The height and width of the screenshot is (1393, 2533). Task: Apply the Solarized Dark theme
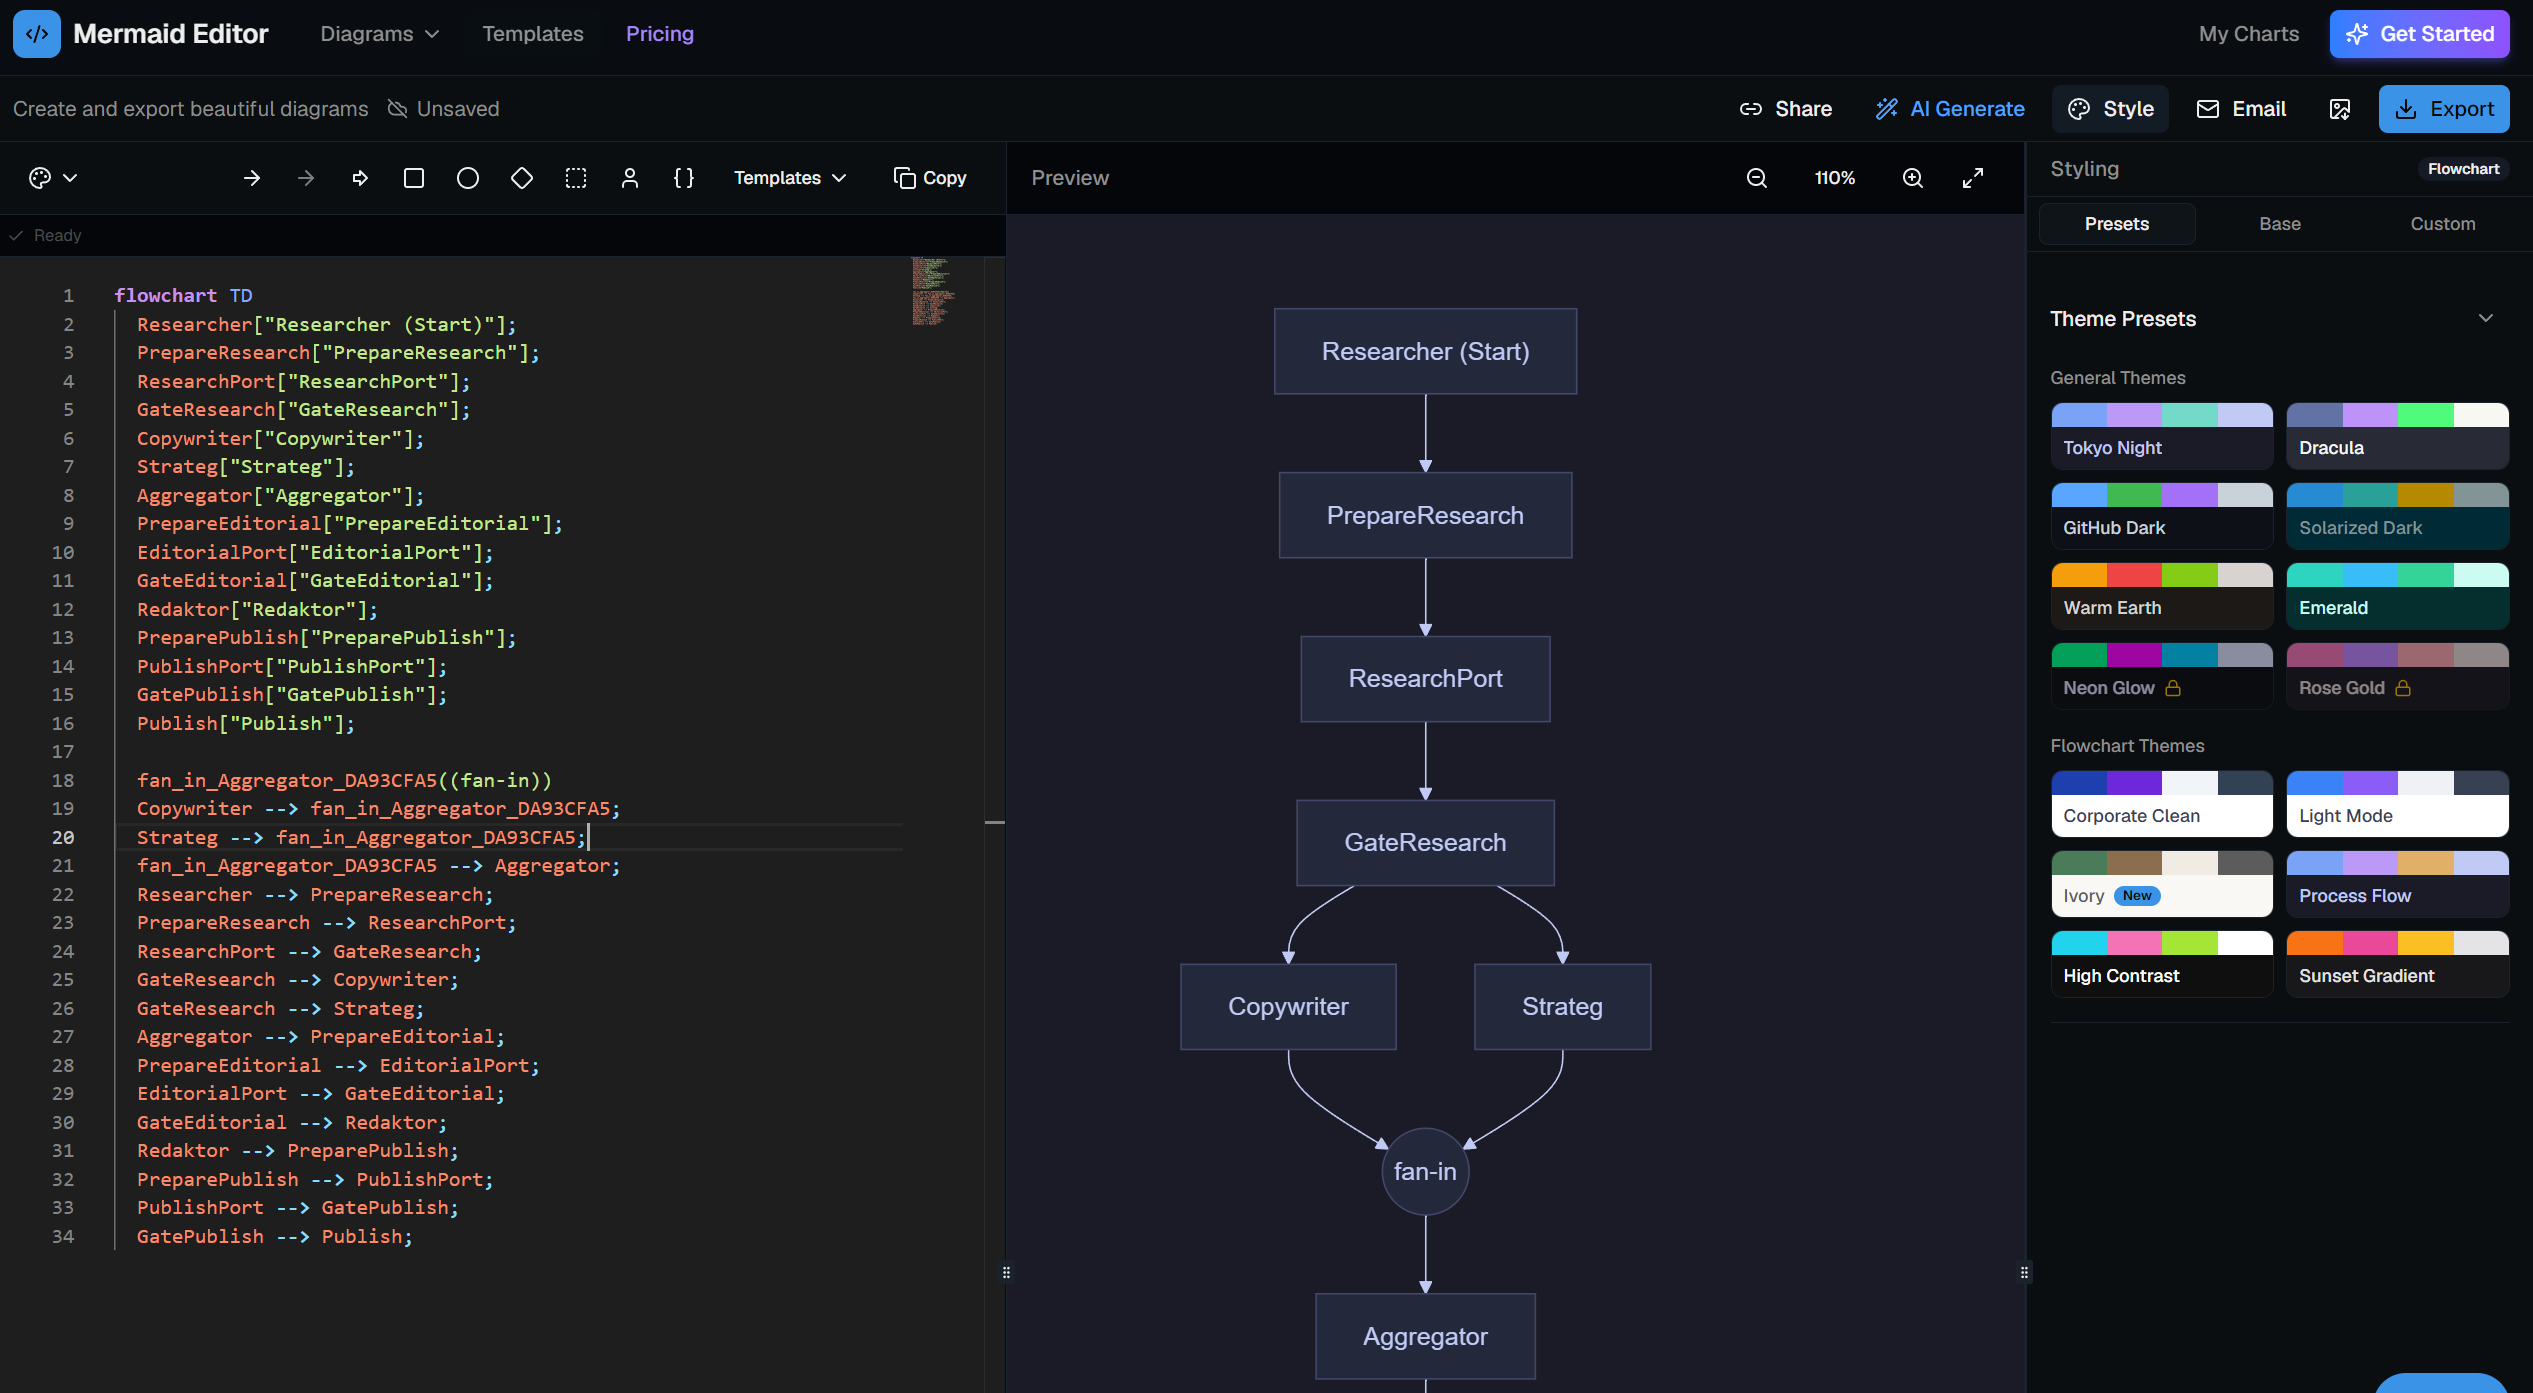pyautogui.click(x=2397, y=516)
